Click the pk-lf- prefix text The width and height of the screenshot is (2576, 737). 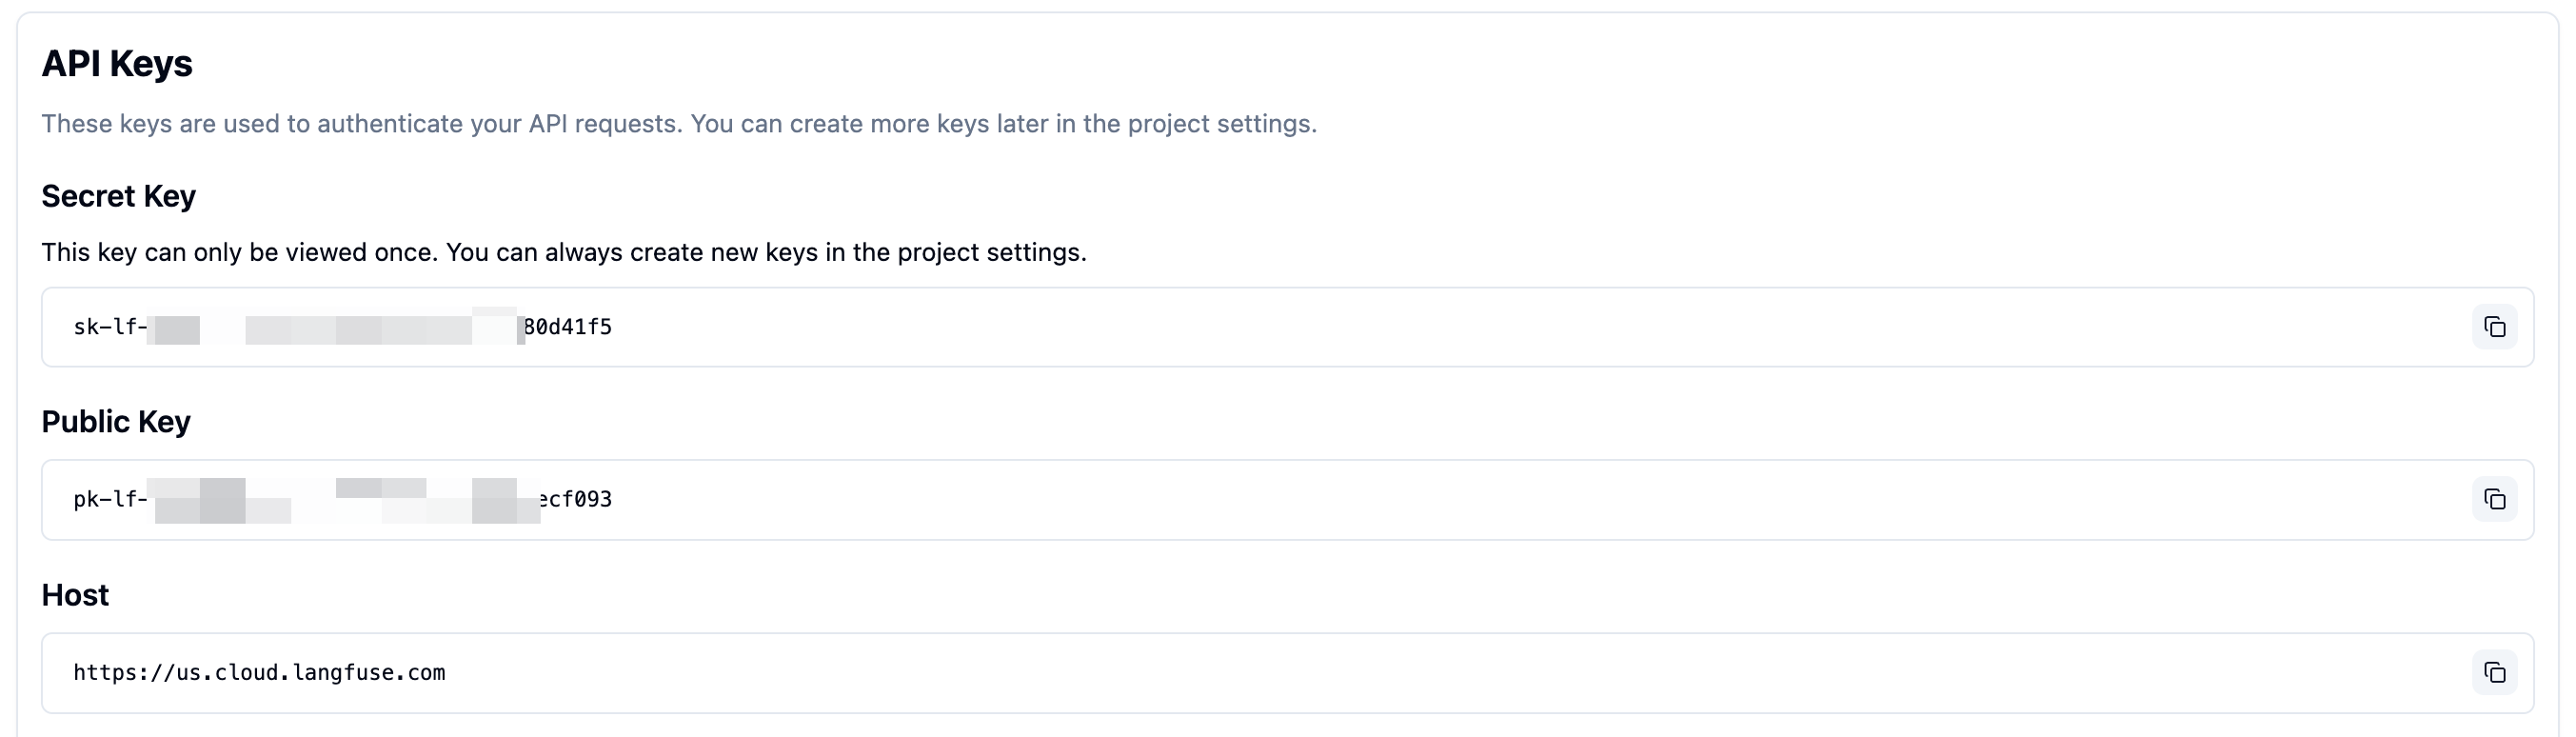coord(110,499)
